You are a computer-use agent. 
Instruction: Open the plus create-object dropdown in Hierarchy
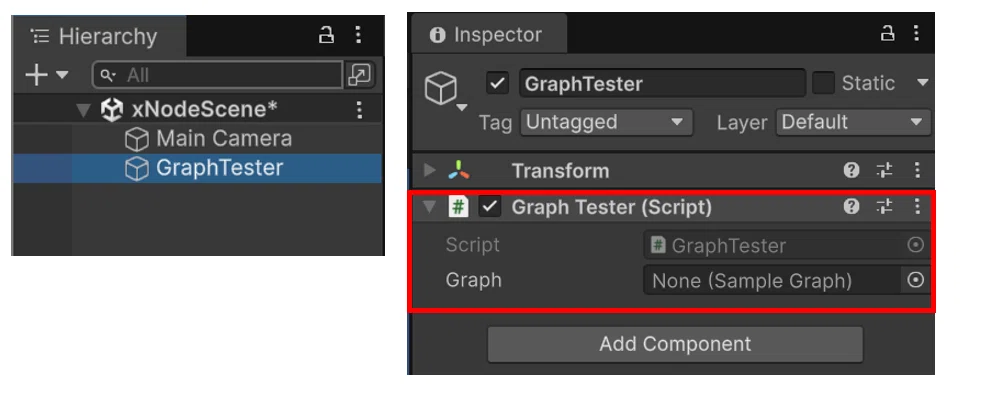(46, 75)
